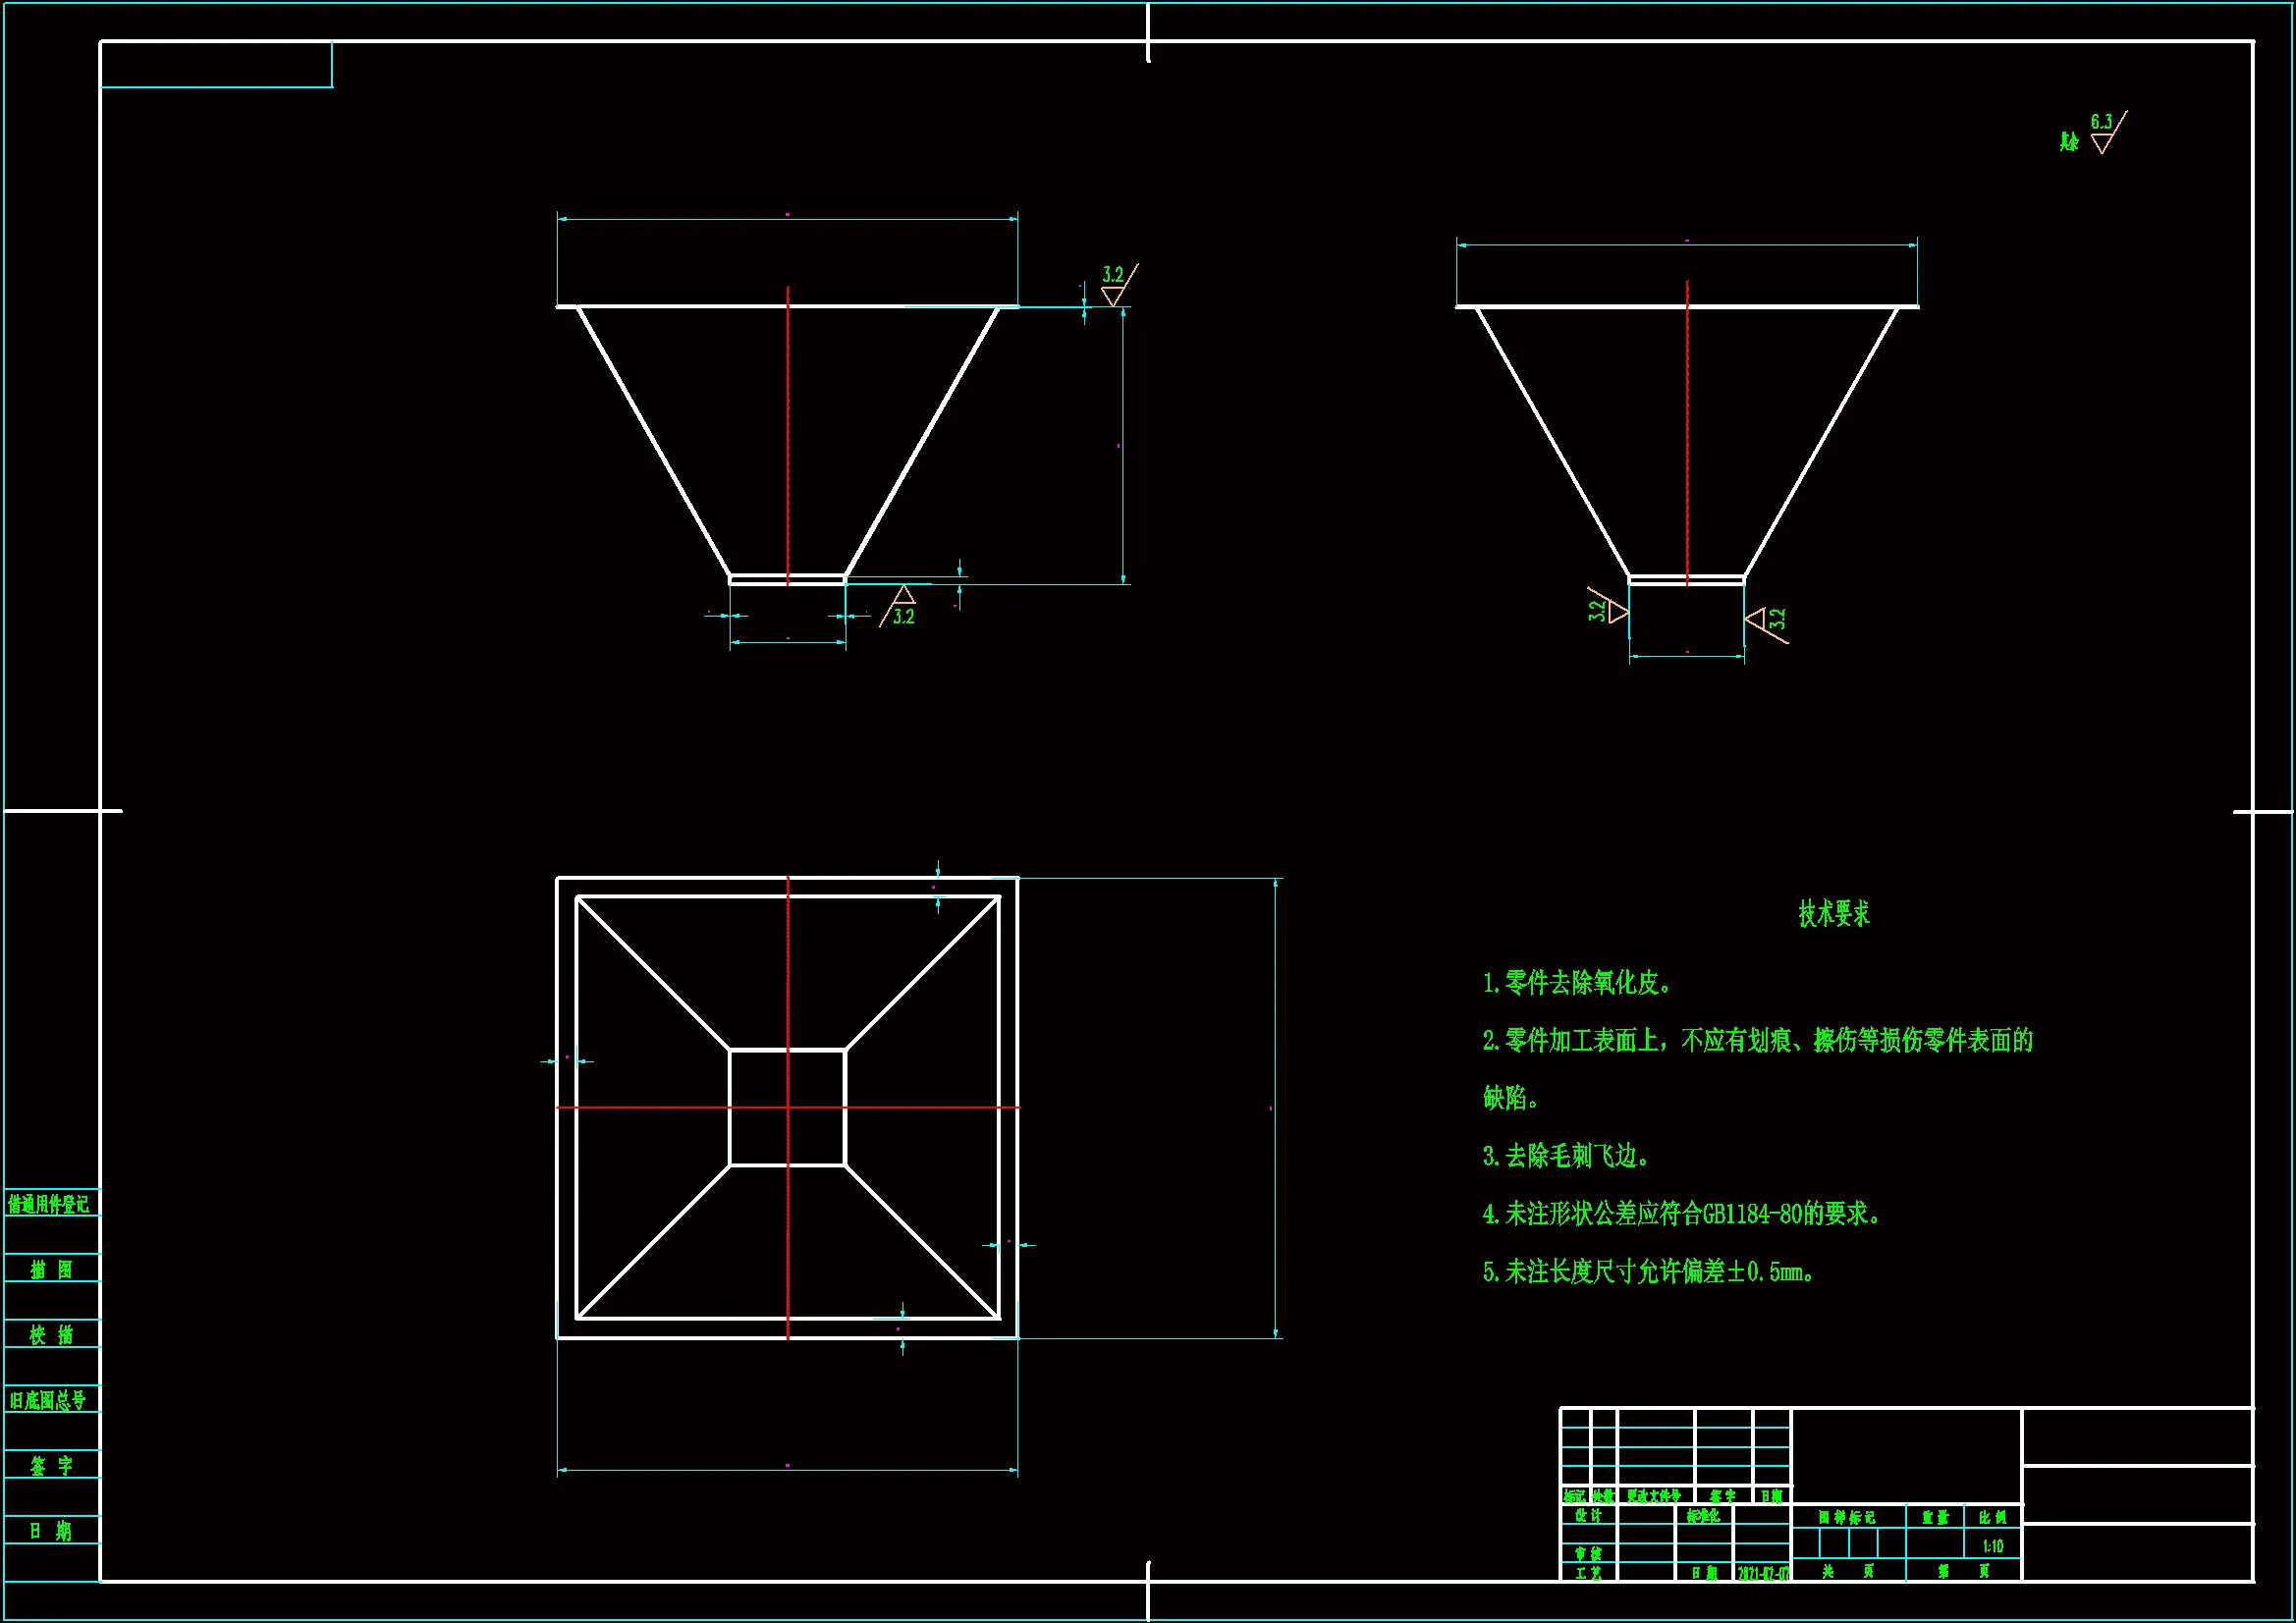Click note 5 about ±0.5mm deviation

[1648, 1272]
